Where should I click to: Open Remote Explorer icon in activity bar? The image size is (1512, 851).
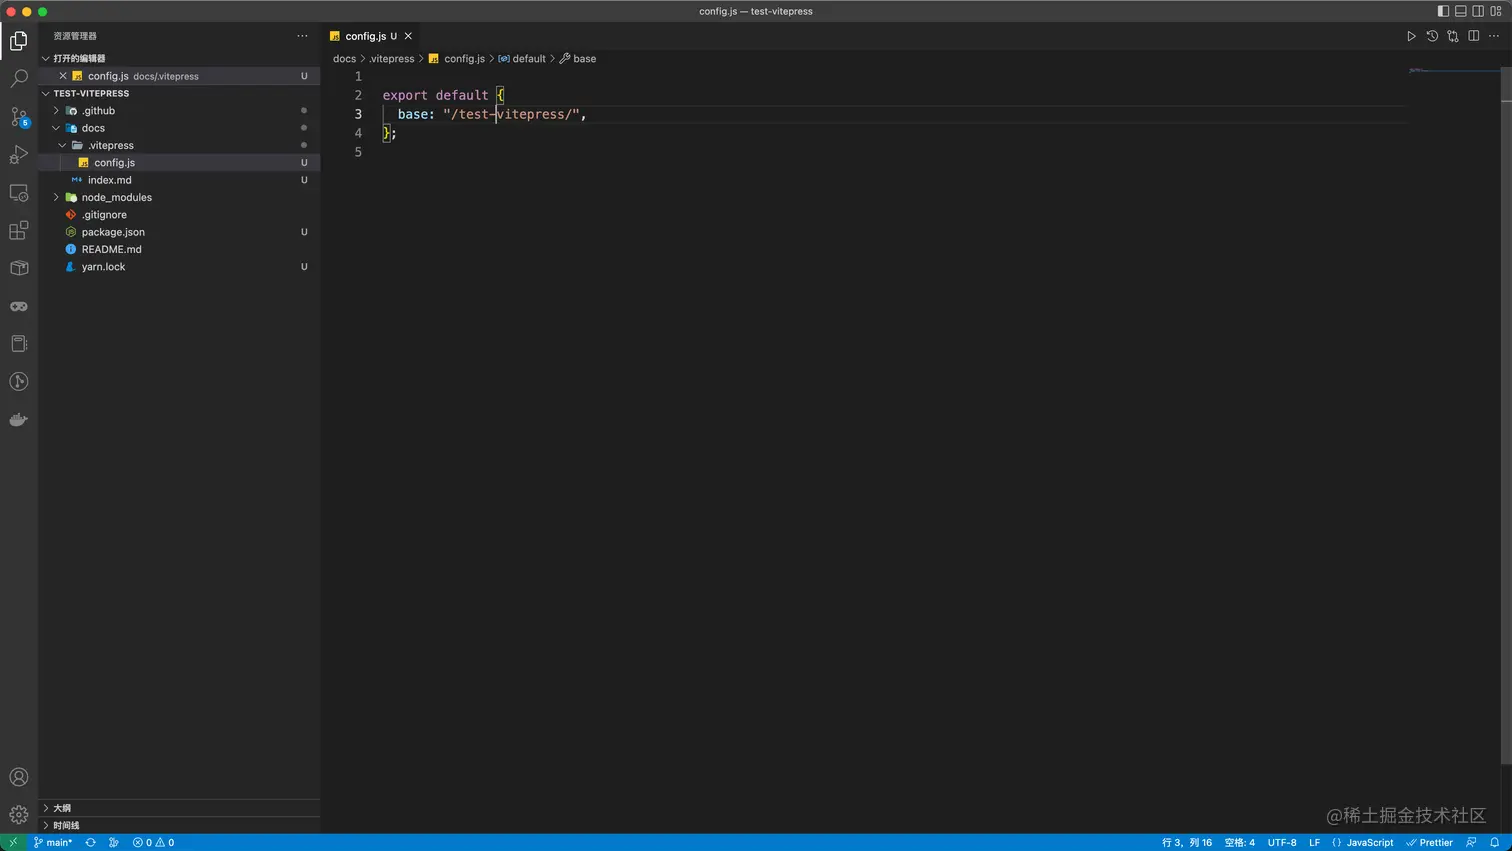click(x=18, y=192)
